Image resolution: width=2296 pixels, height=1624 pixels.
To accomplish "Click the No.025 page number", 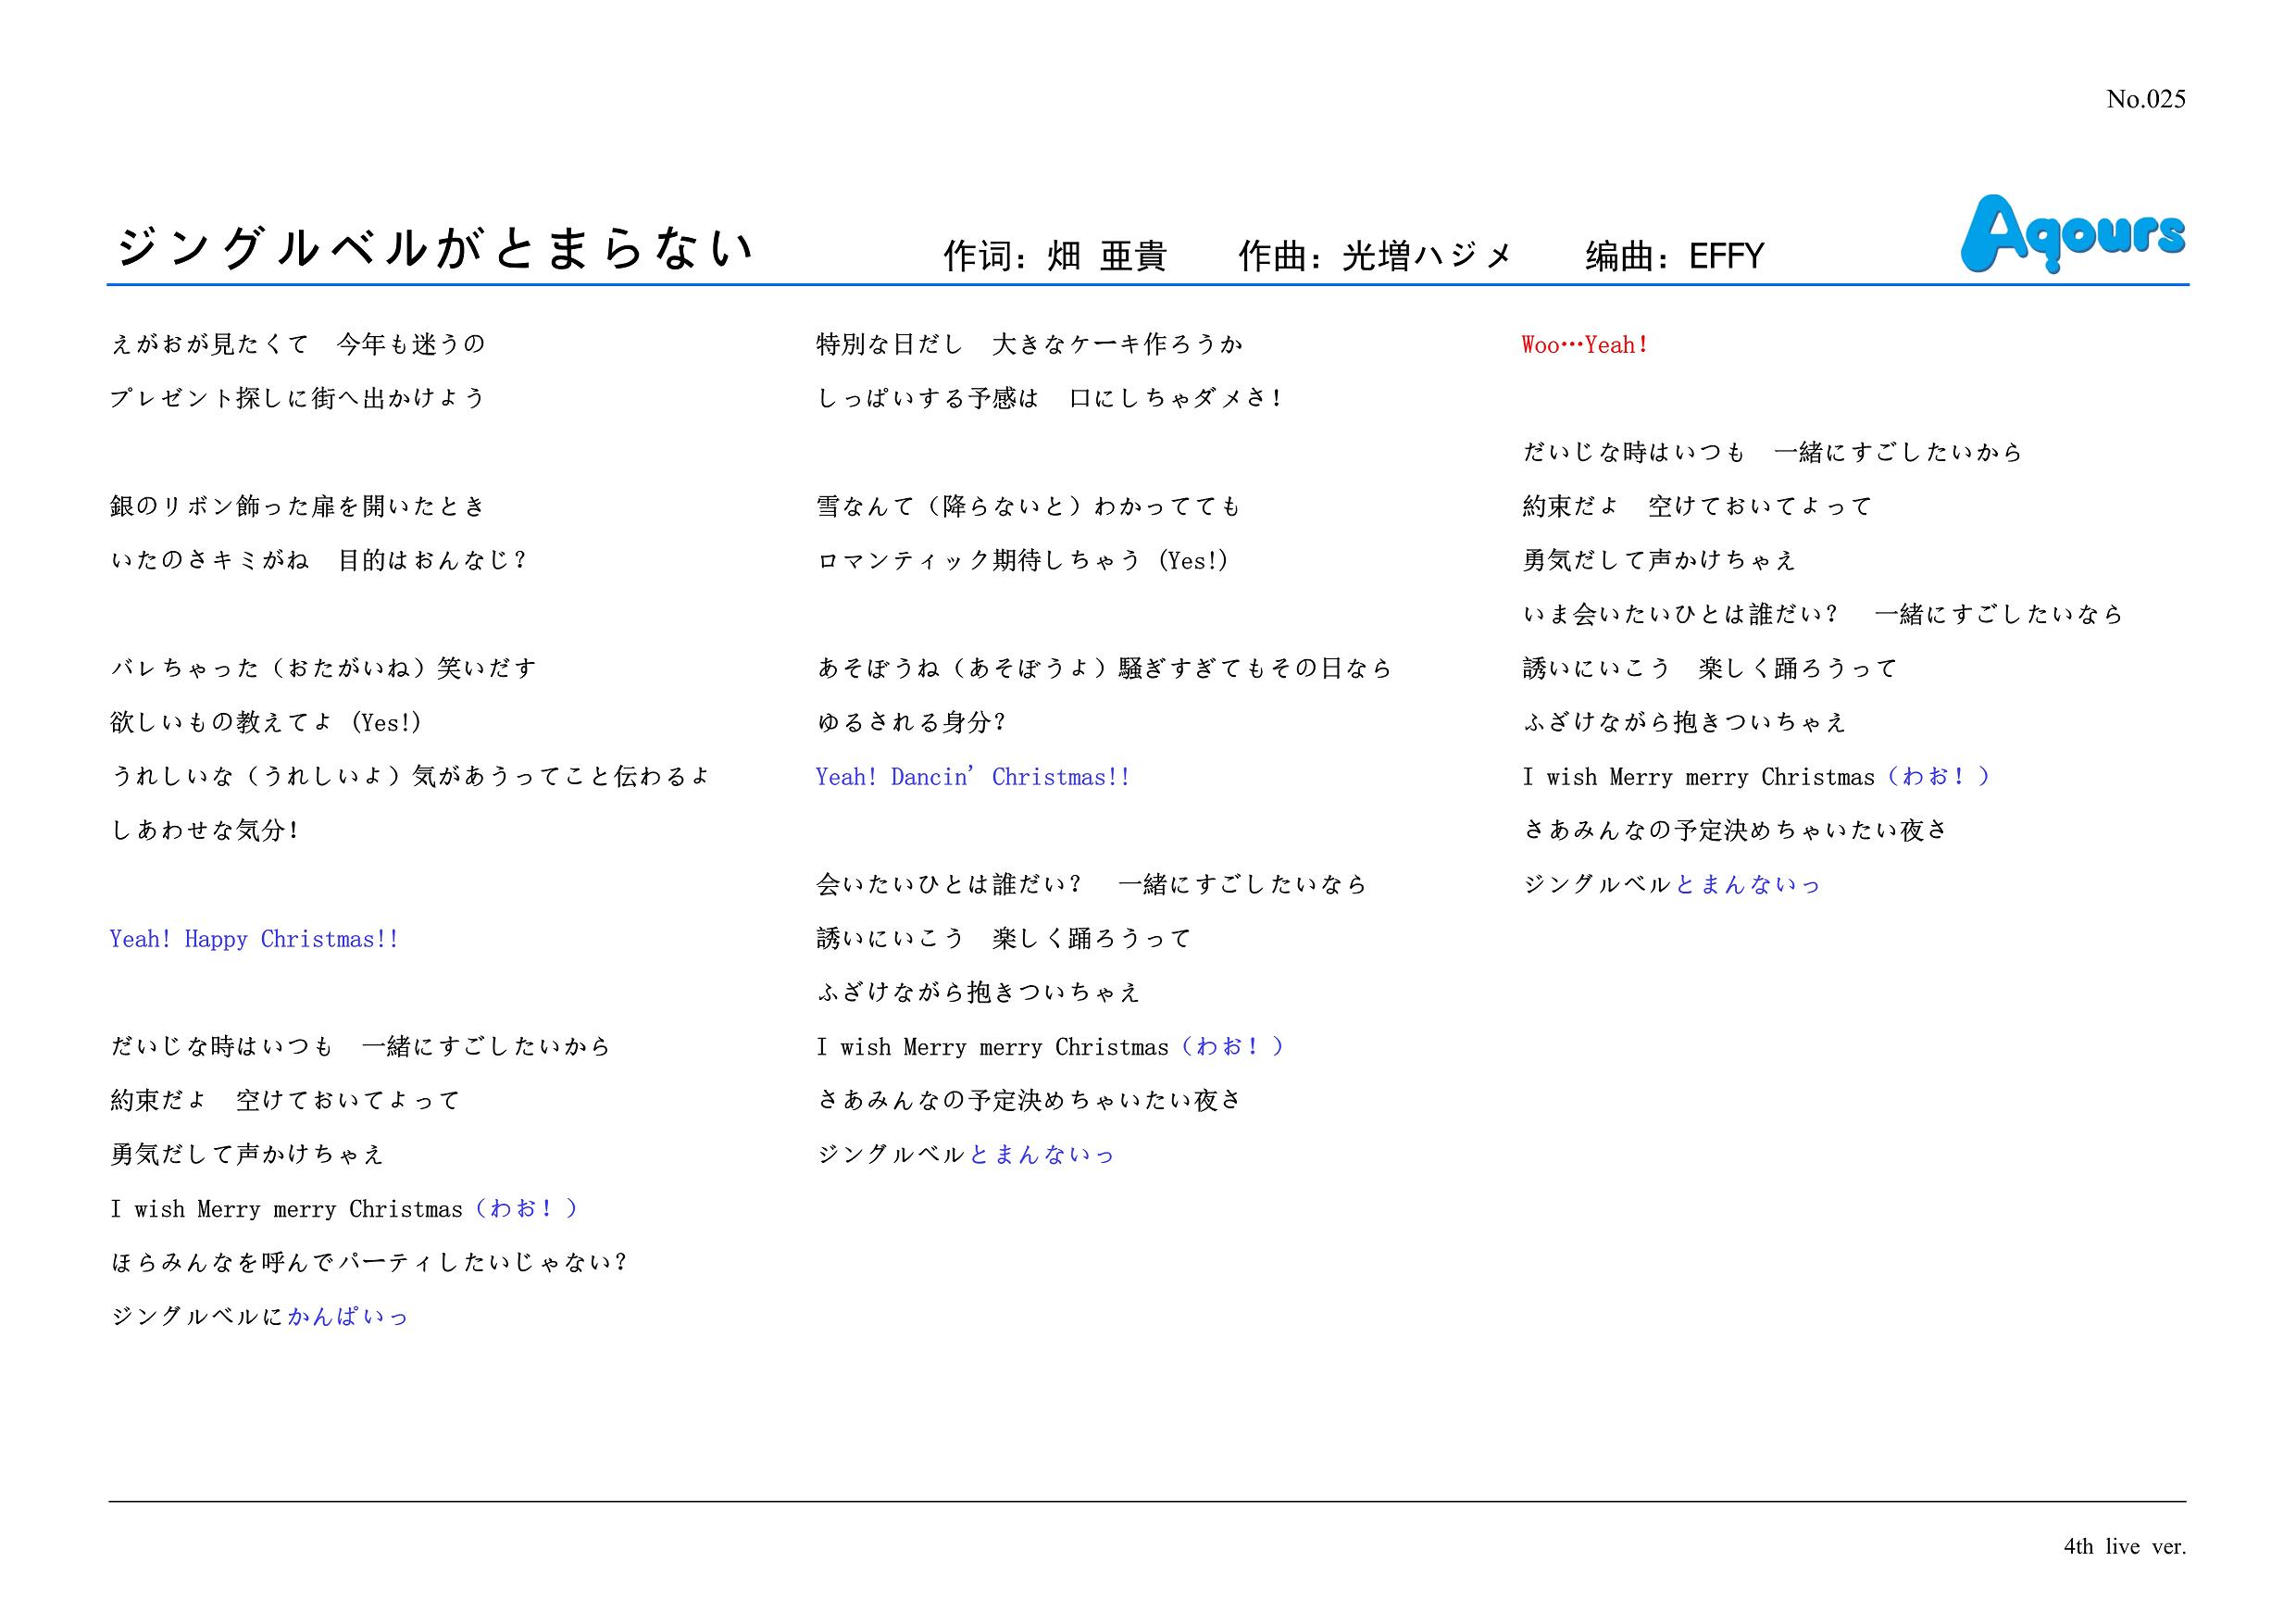I will (x=2145, y=99).
